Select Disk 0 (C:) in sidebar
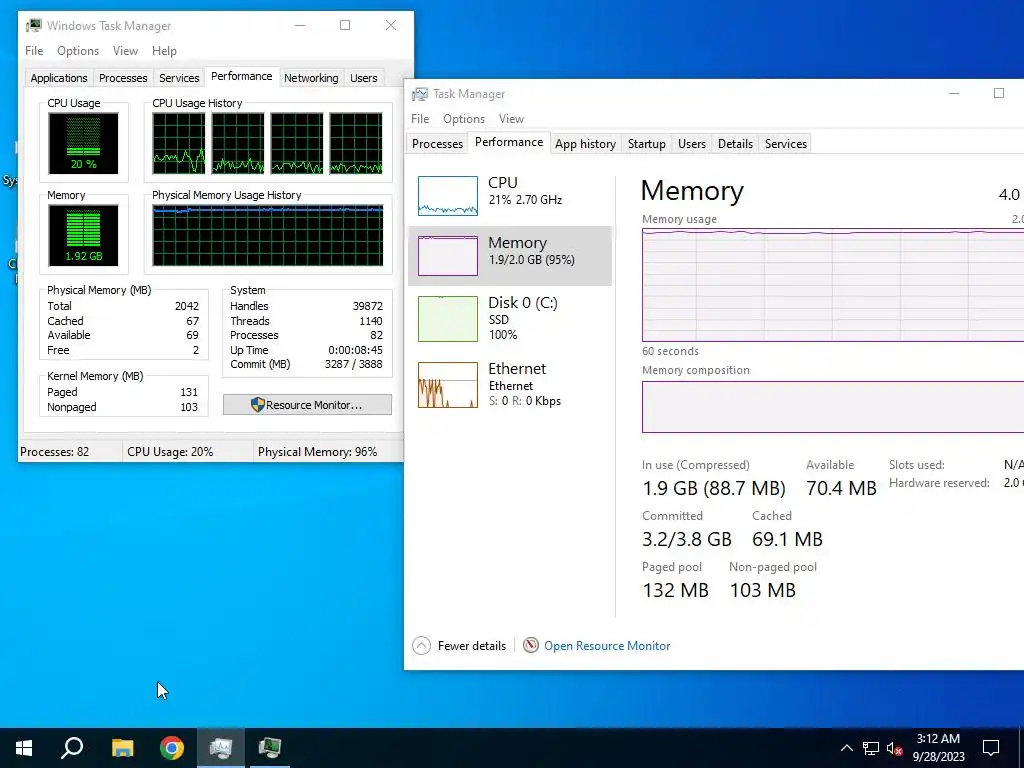The width and height of the screenshot is (1024, 768). tap(510, 319)
